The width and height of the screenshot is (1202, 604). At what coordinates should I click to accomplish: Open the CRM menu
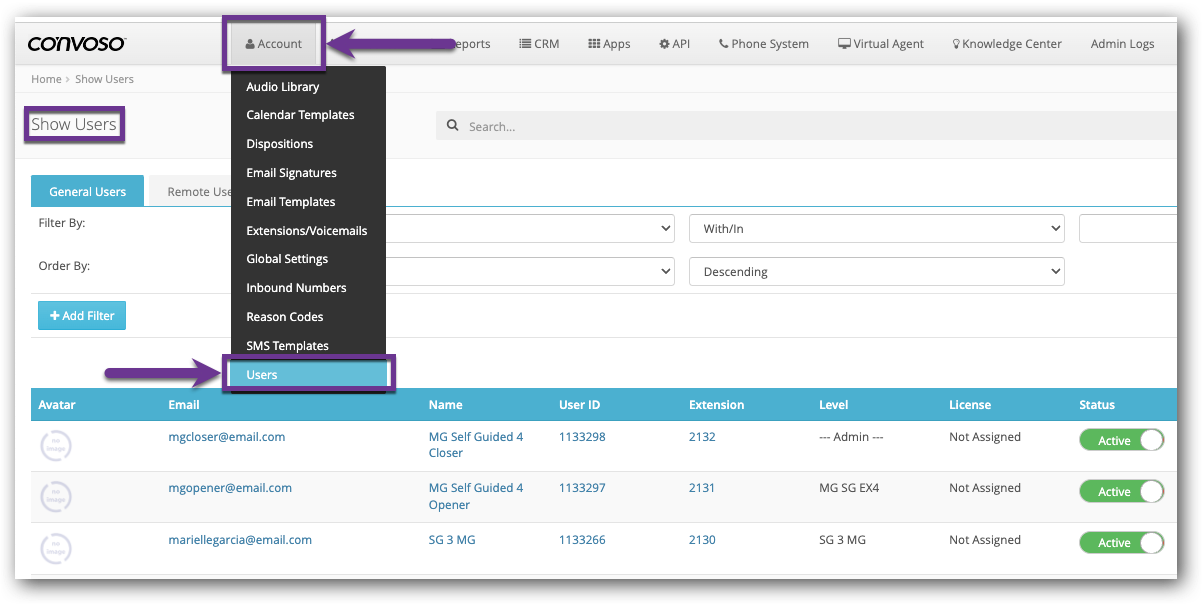[539, 44]
